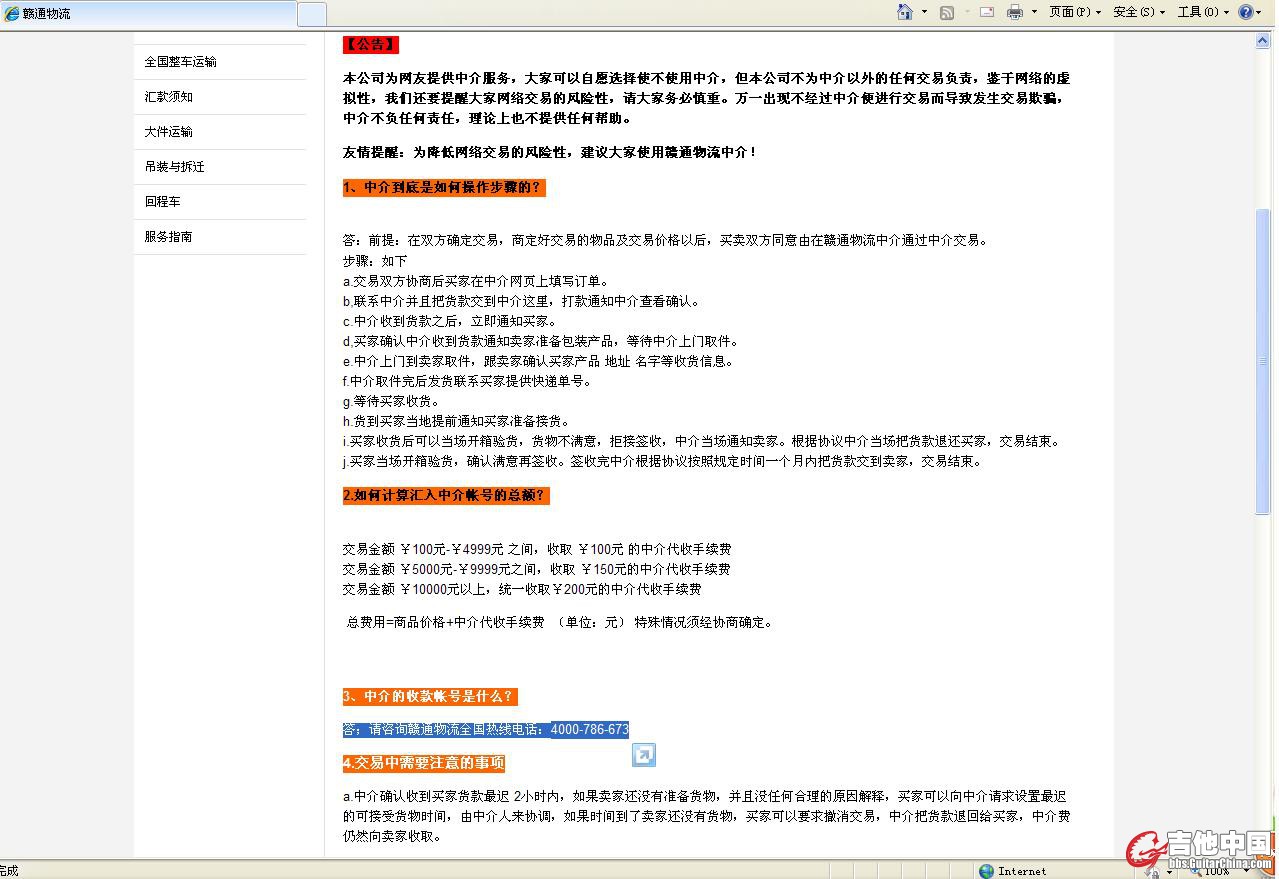Image resolution: width=1279 pixels, height=879 pixels.
Task: Open 汇款须知 sidebar link
Action: [168, 97]
